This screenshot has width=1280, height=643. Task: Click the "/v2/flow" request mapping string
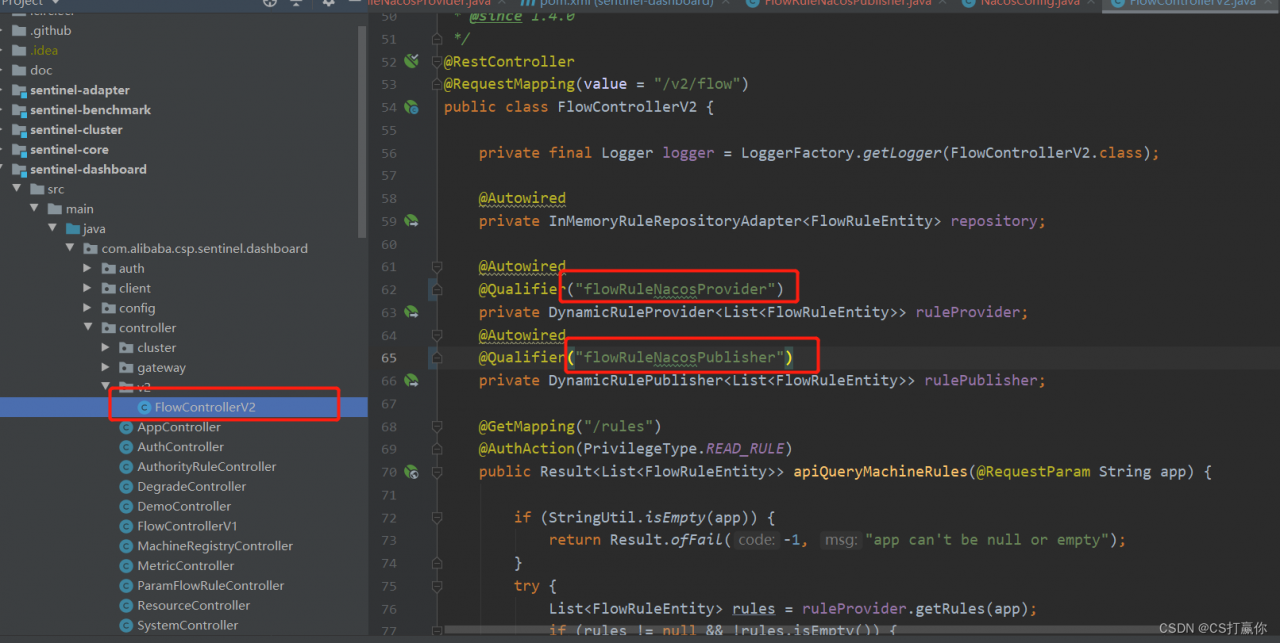pos(697,84)
